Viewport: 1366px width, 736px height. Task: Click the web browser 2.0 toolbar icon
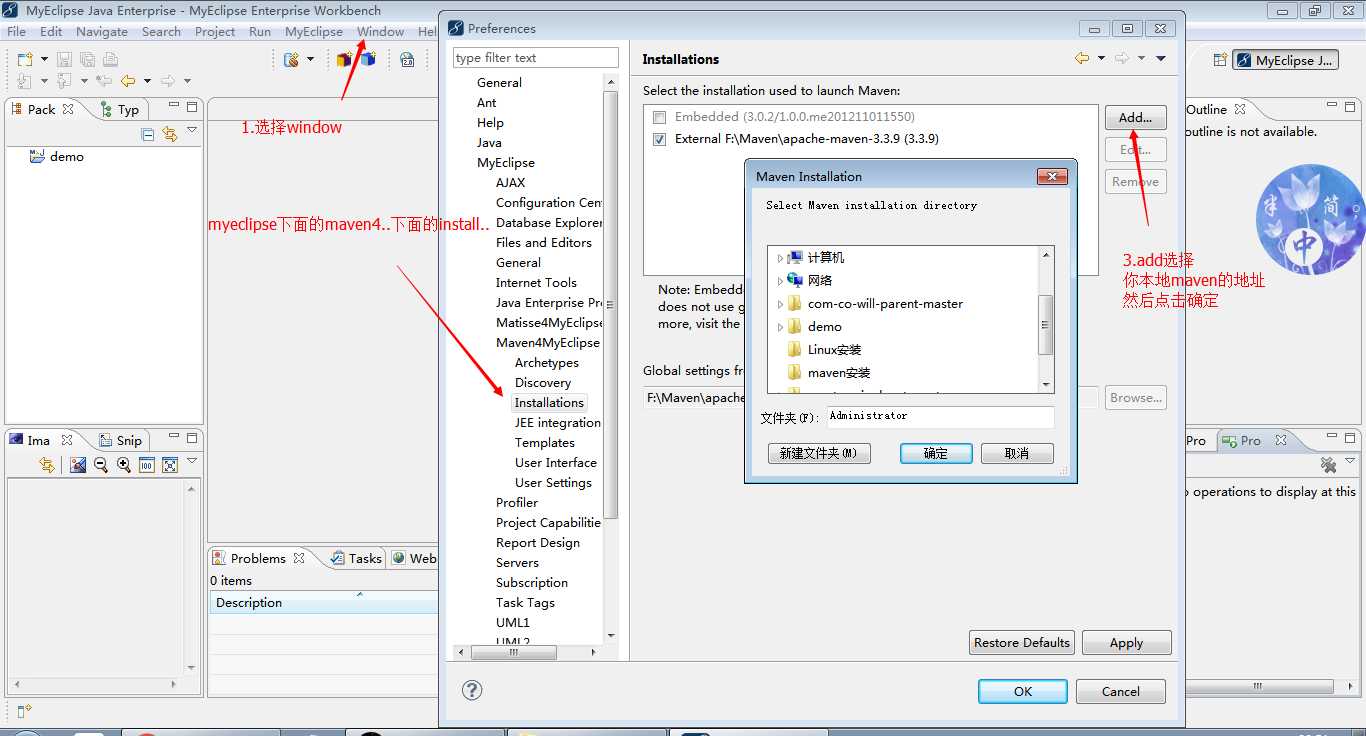407,60
